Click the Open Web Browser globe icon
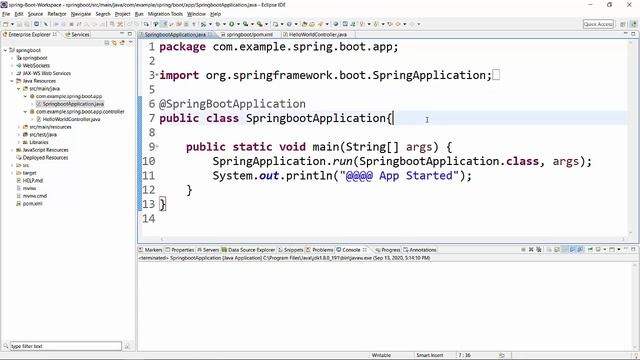The image size is (640, 360). click(x=336, y=24)
